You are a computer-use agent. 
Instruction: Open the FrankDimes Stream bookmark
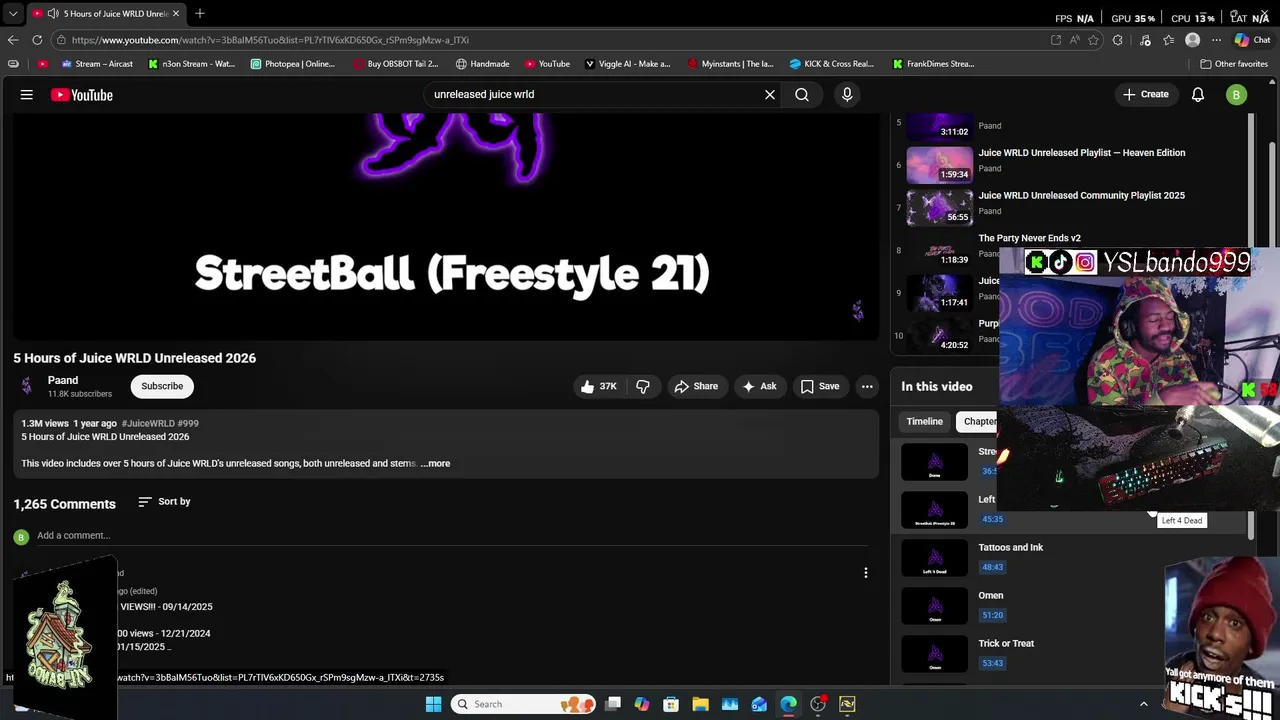click(933, 64)
